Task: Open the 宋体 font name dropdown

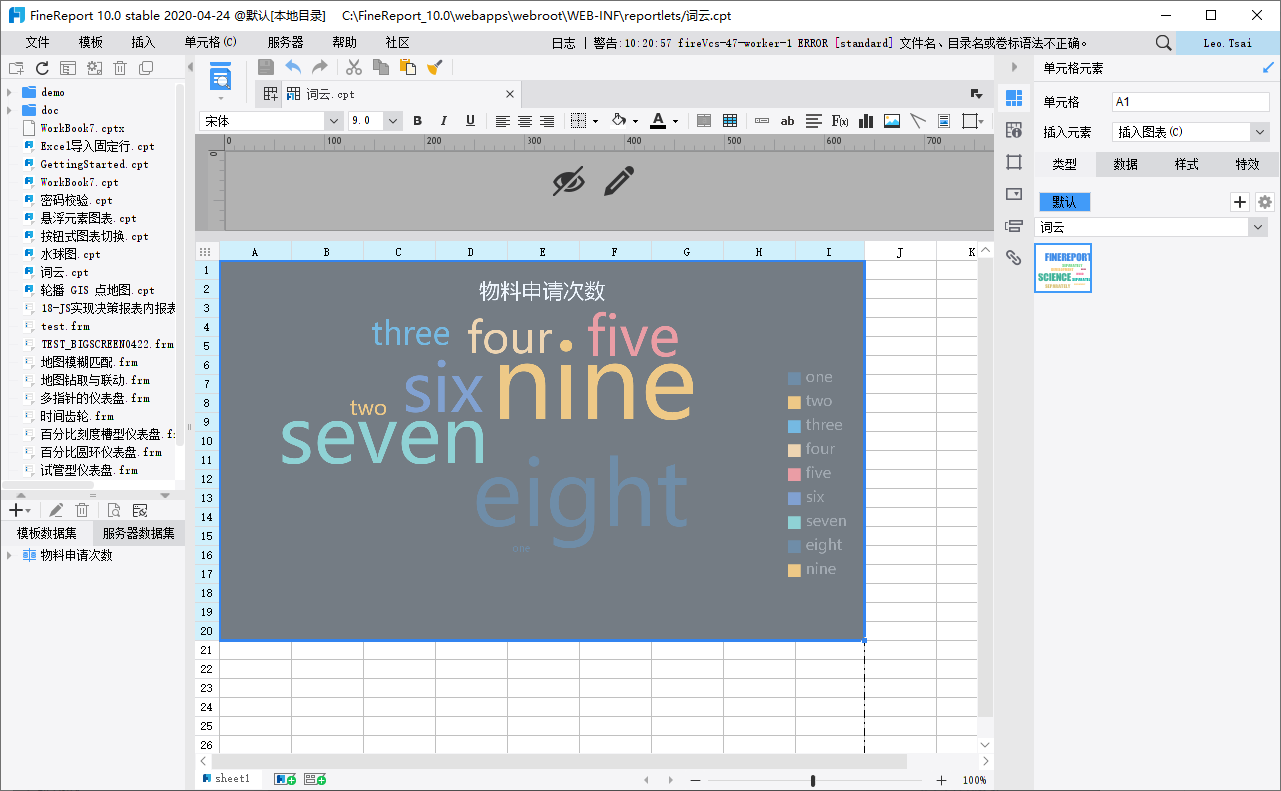Action: tap(334, 121)
